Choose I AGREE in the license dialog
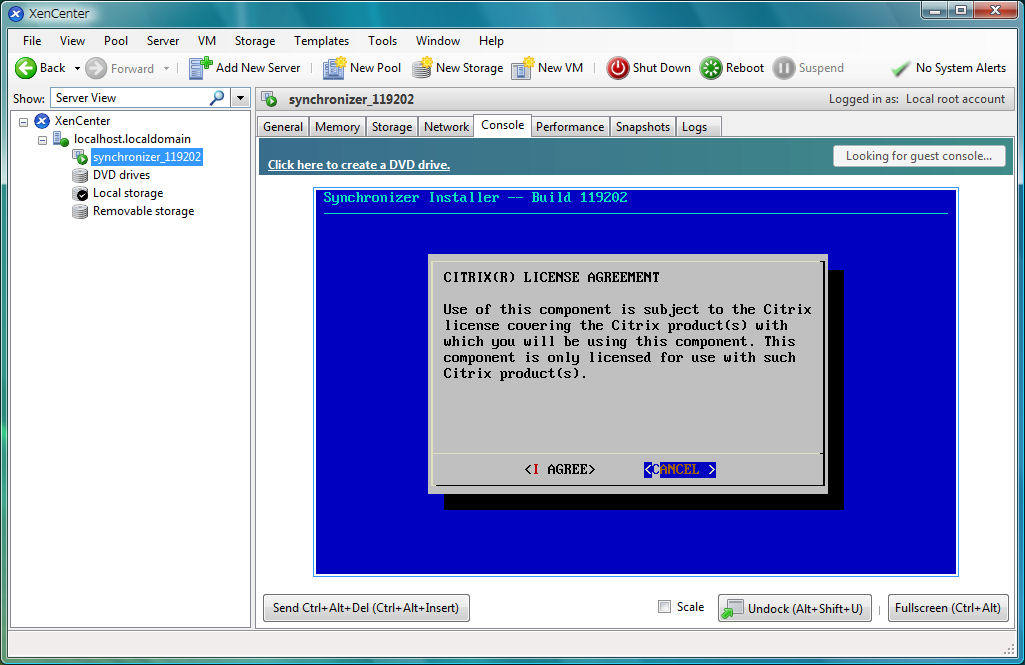 [x=560, y=469]
